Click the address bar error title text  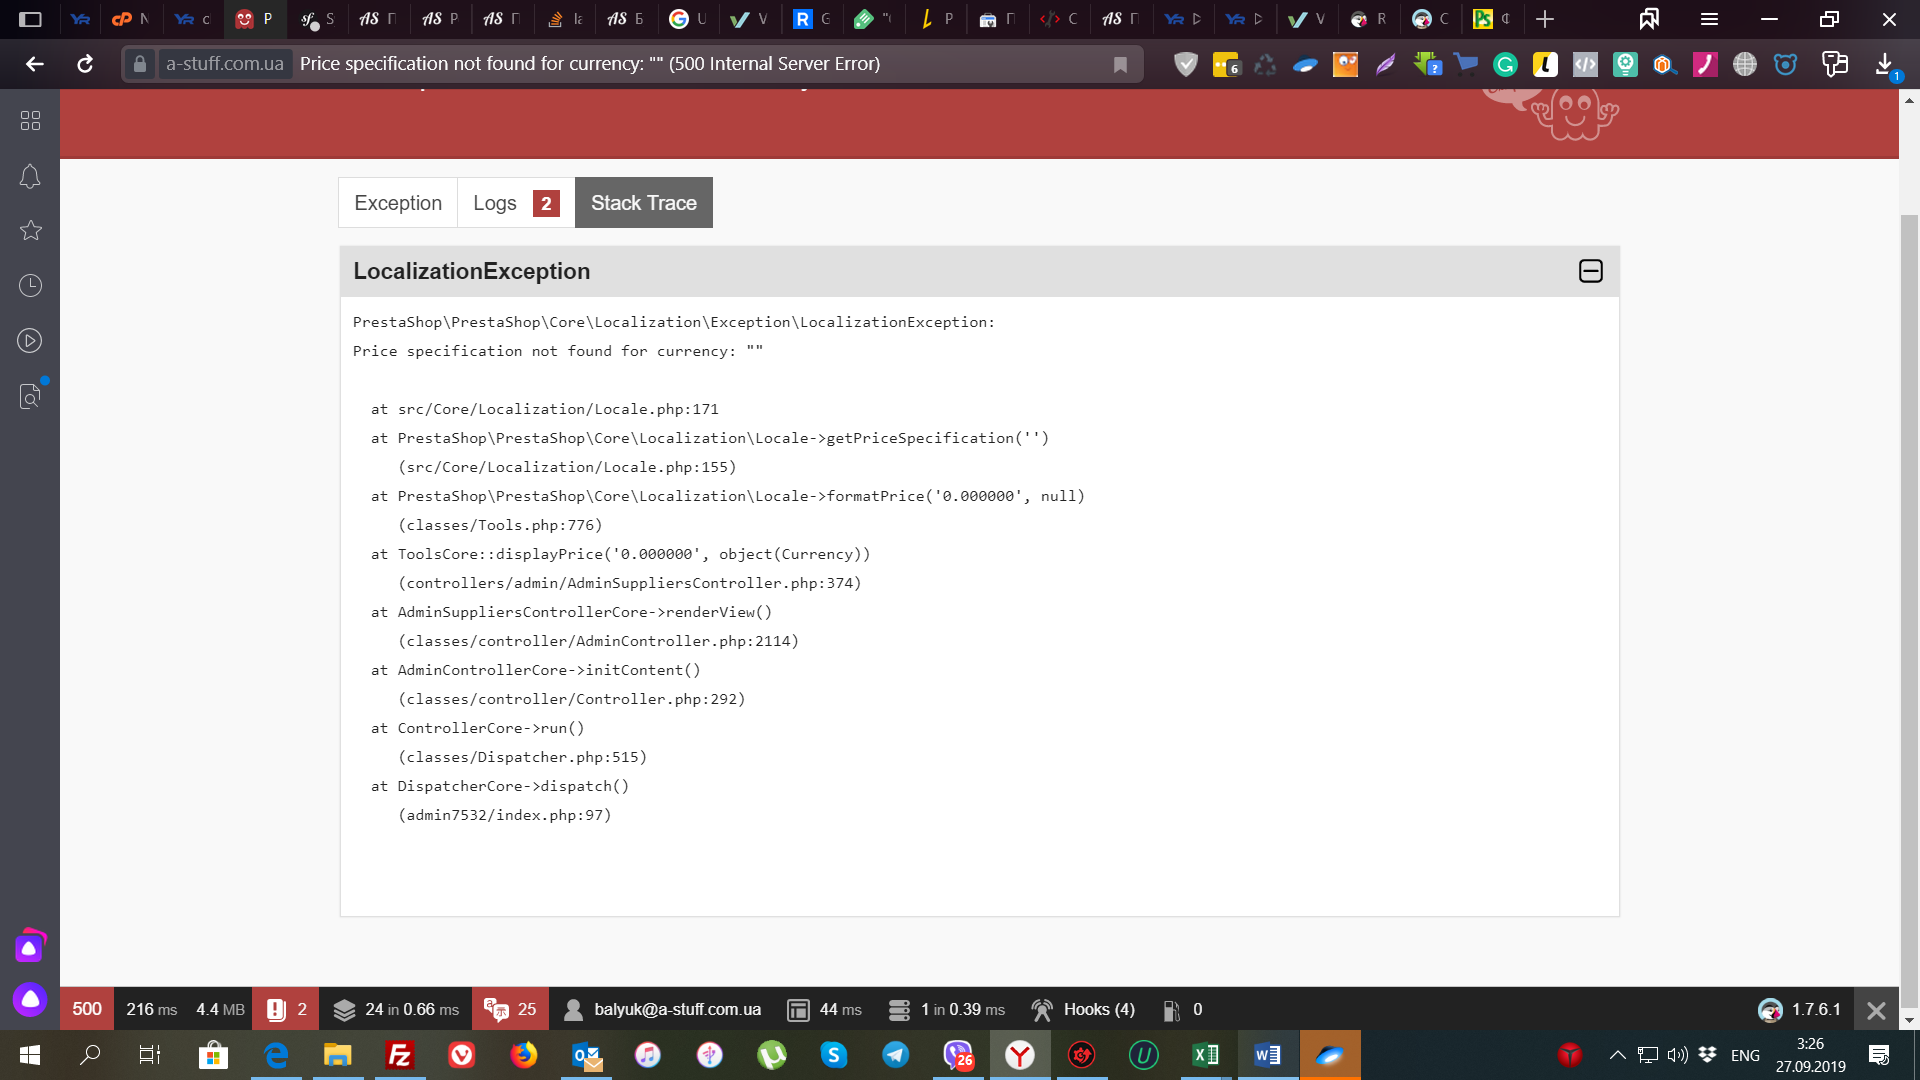point(590,64)
